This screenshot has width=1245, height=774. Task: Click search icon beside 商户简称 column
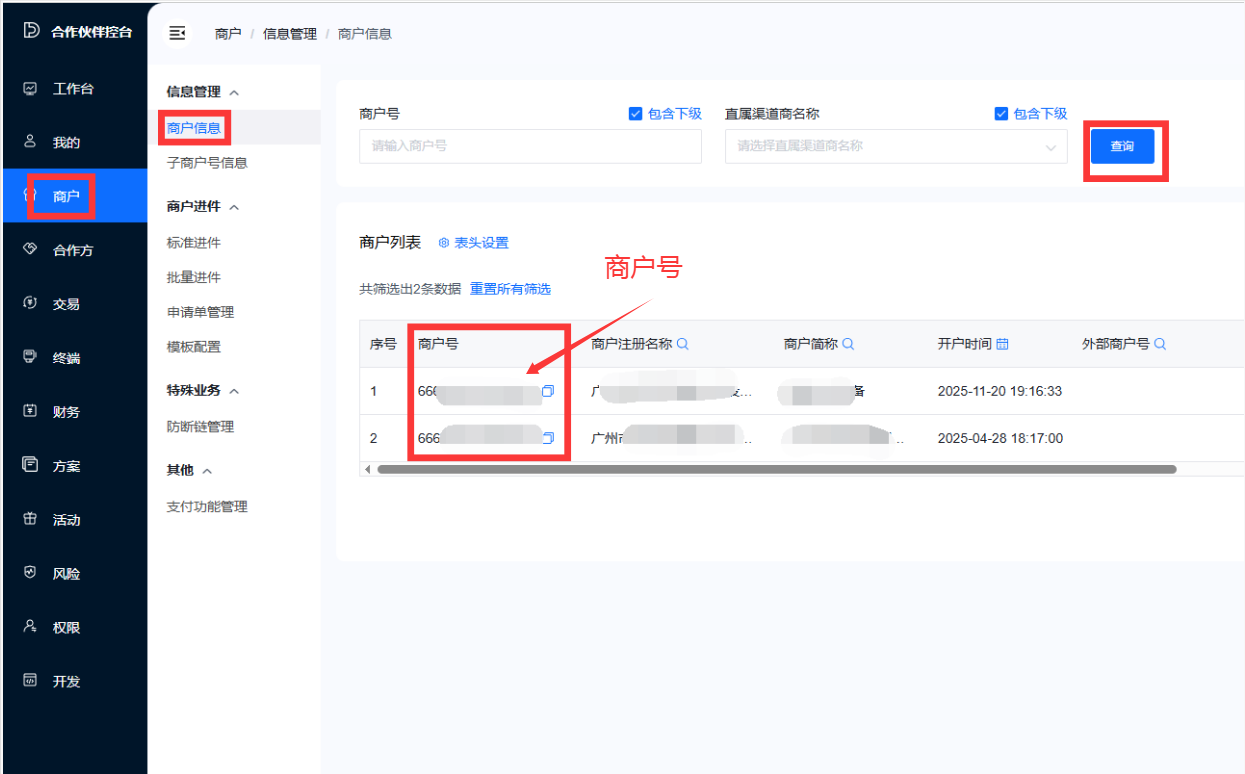(848, 344)
